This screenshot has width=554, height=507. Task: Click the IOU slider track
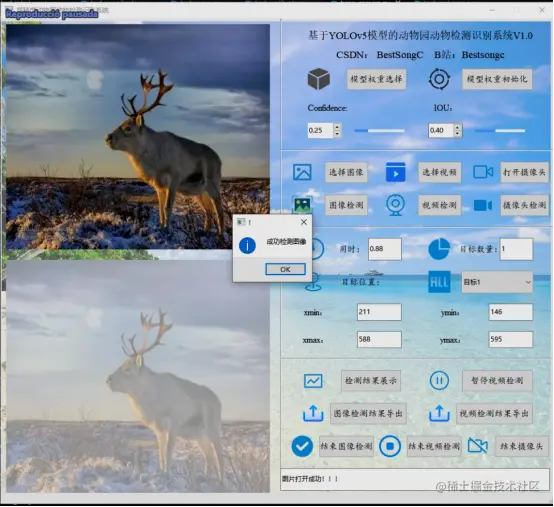(500, 131)
